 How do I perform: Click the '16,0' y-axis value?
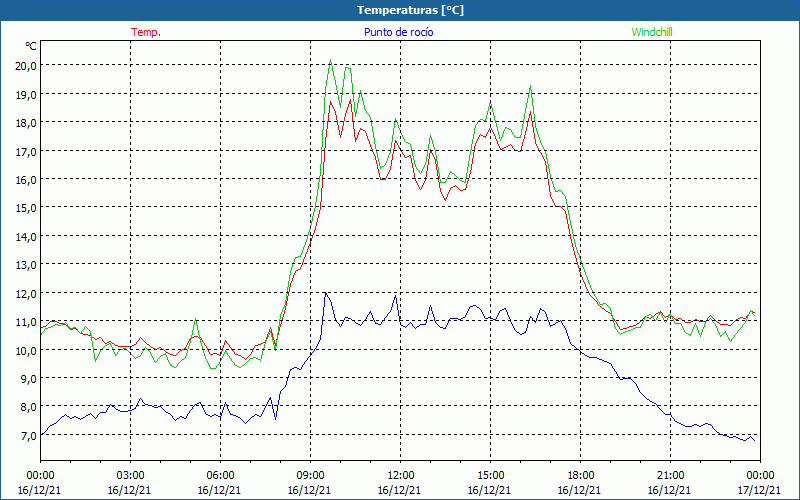(x=26, y=180)
